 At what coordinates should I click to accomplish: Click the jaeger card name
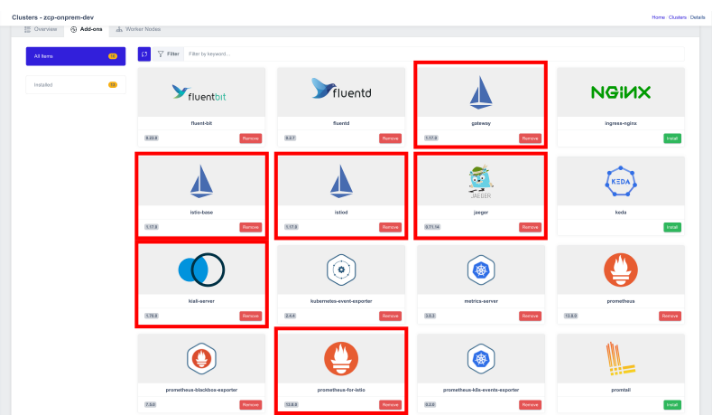pyautogui.click(x=481, y=213)
